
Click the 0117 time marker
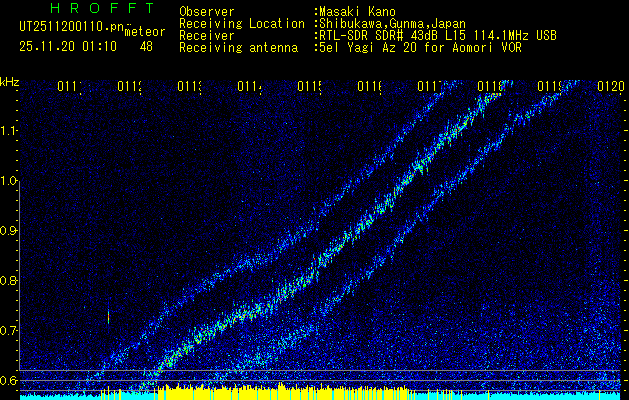[x=429, y=86]
